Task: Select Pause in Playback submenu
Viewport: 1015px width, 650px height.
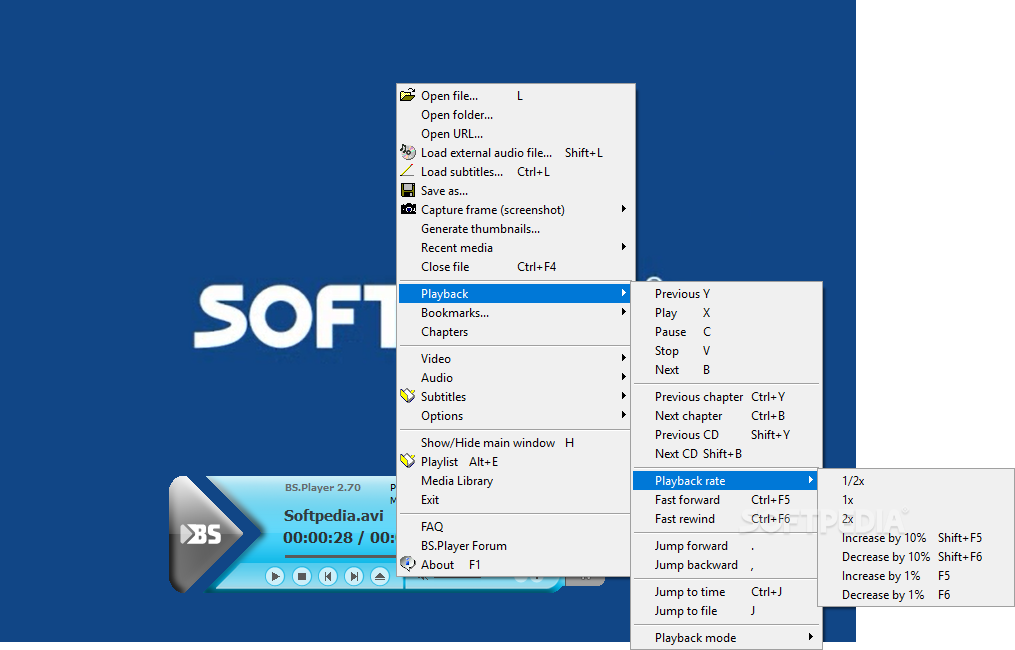Action: (x=726, y=331)
